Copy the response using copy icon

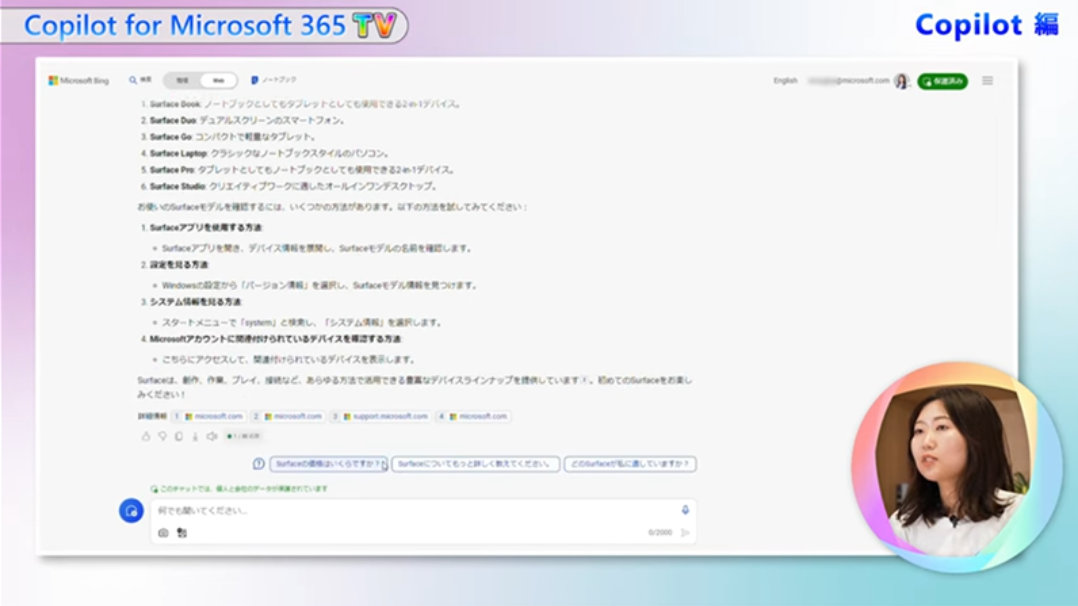click(x=178, y=436)
